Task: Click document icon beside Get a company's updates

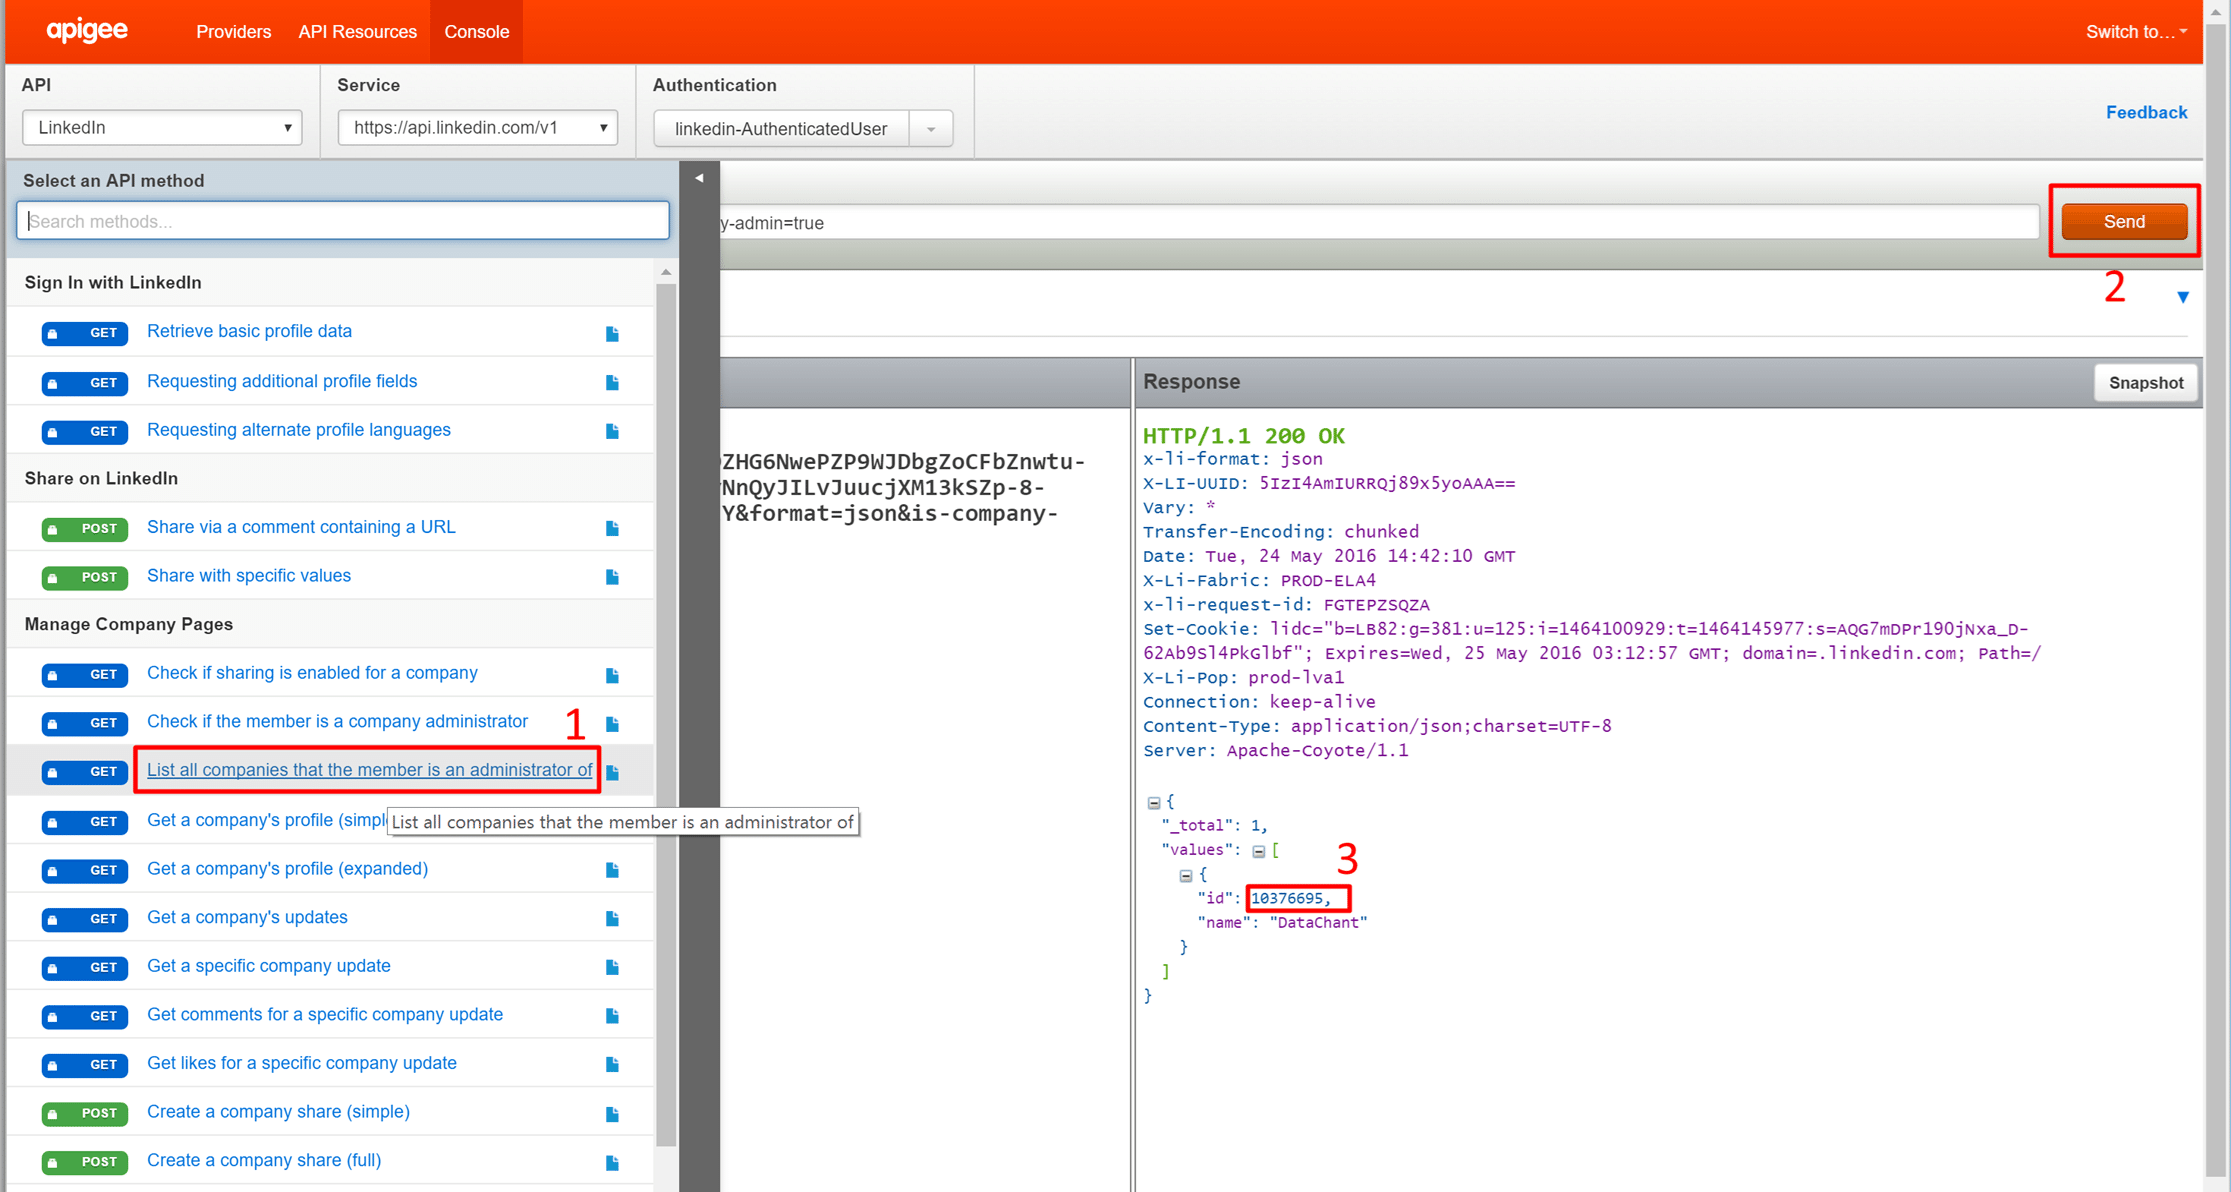Action: pyautogui.click(x=612, y=918)
